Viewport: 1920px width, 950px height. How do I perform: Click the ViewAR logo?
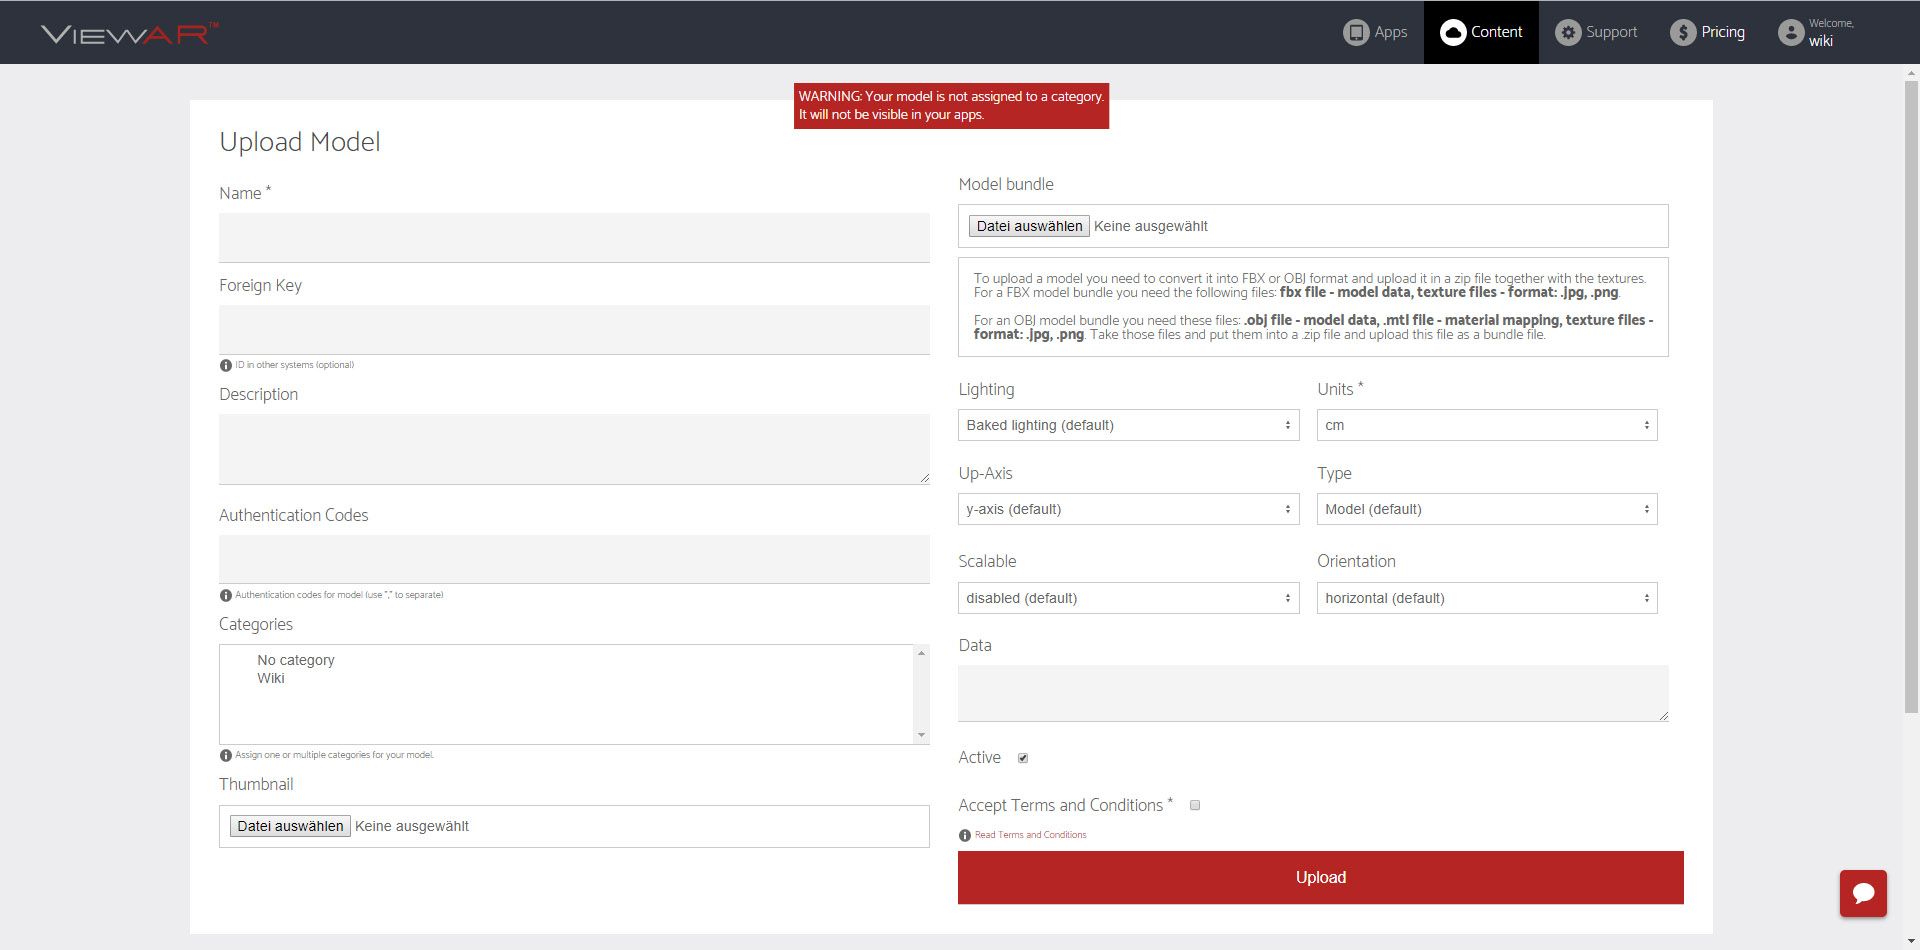(x=129, y=34)
